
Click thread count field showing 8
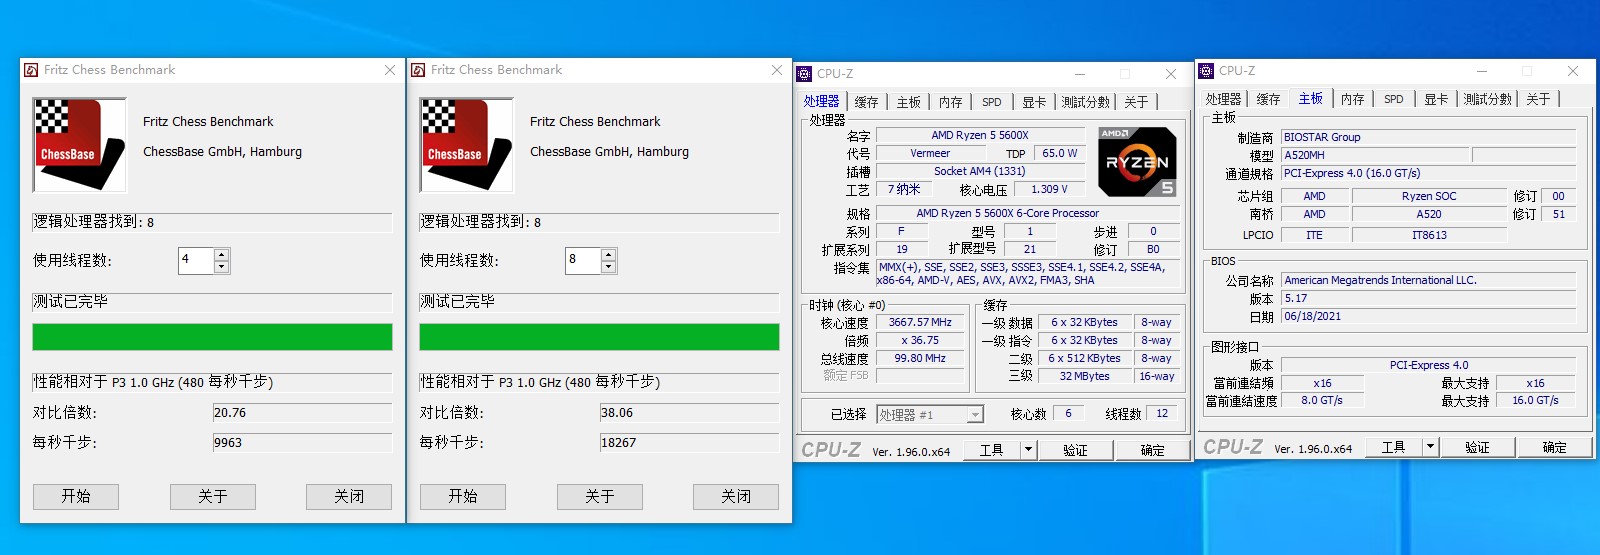point(583,260)
